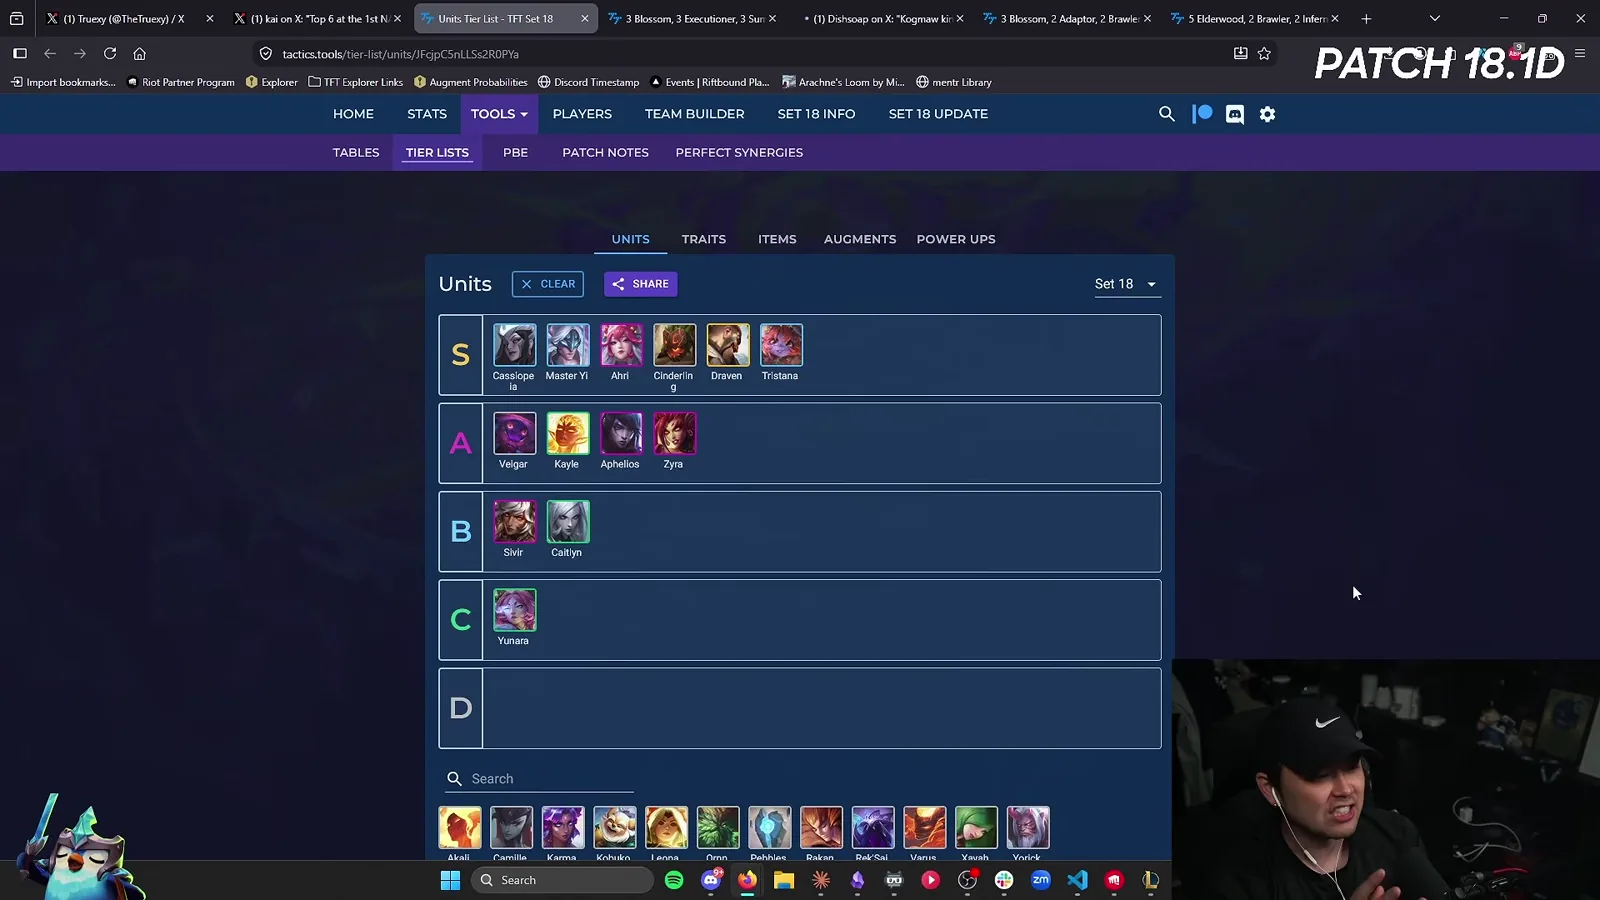
Task: Pick the Akali unit from the pool
Action: point(460,828)
